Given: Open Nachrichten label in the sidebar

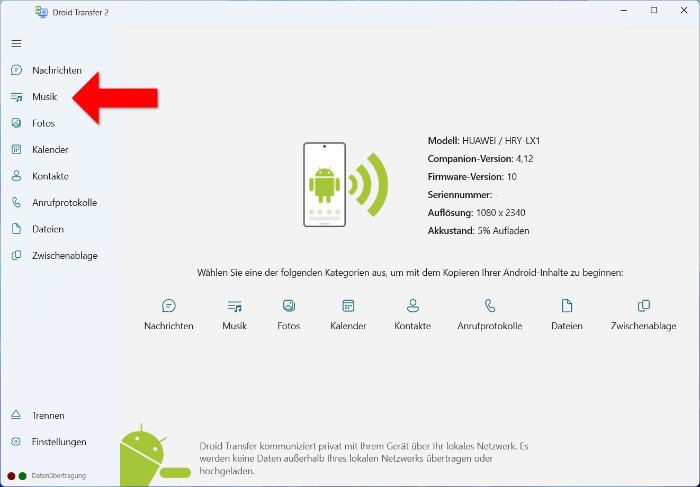Looking at the screenshot, I should pos(57,71).
